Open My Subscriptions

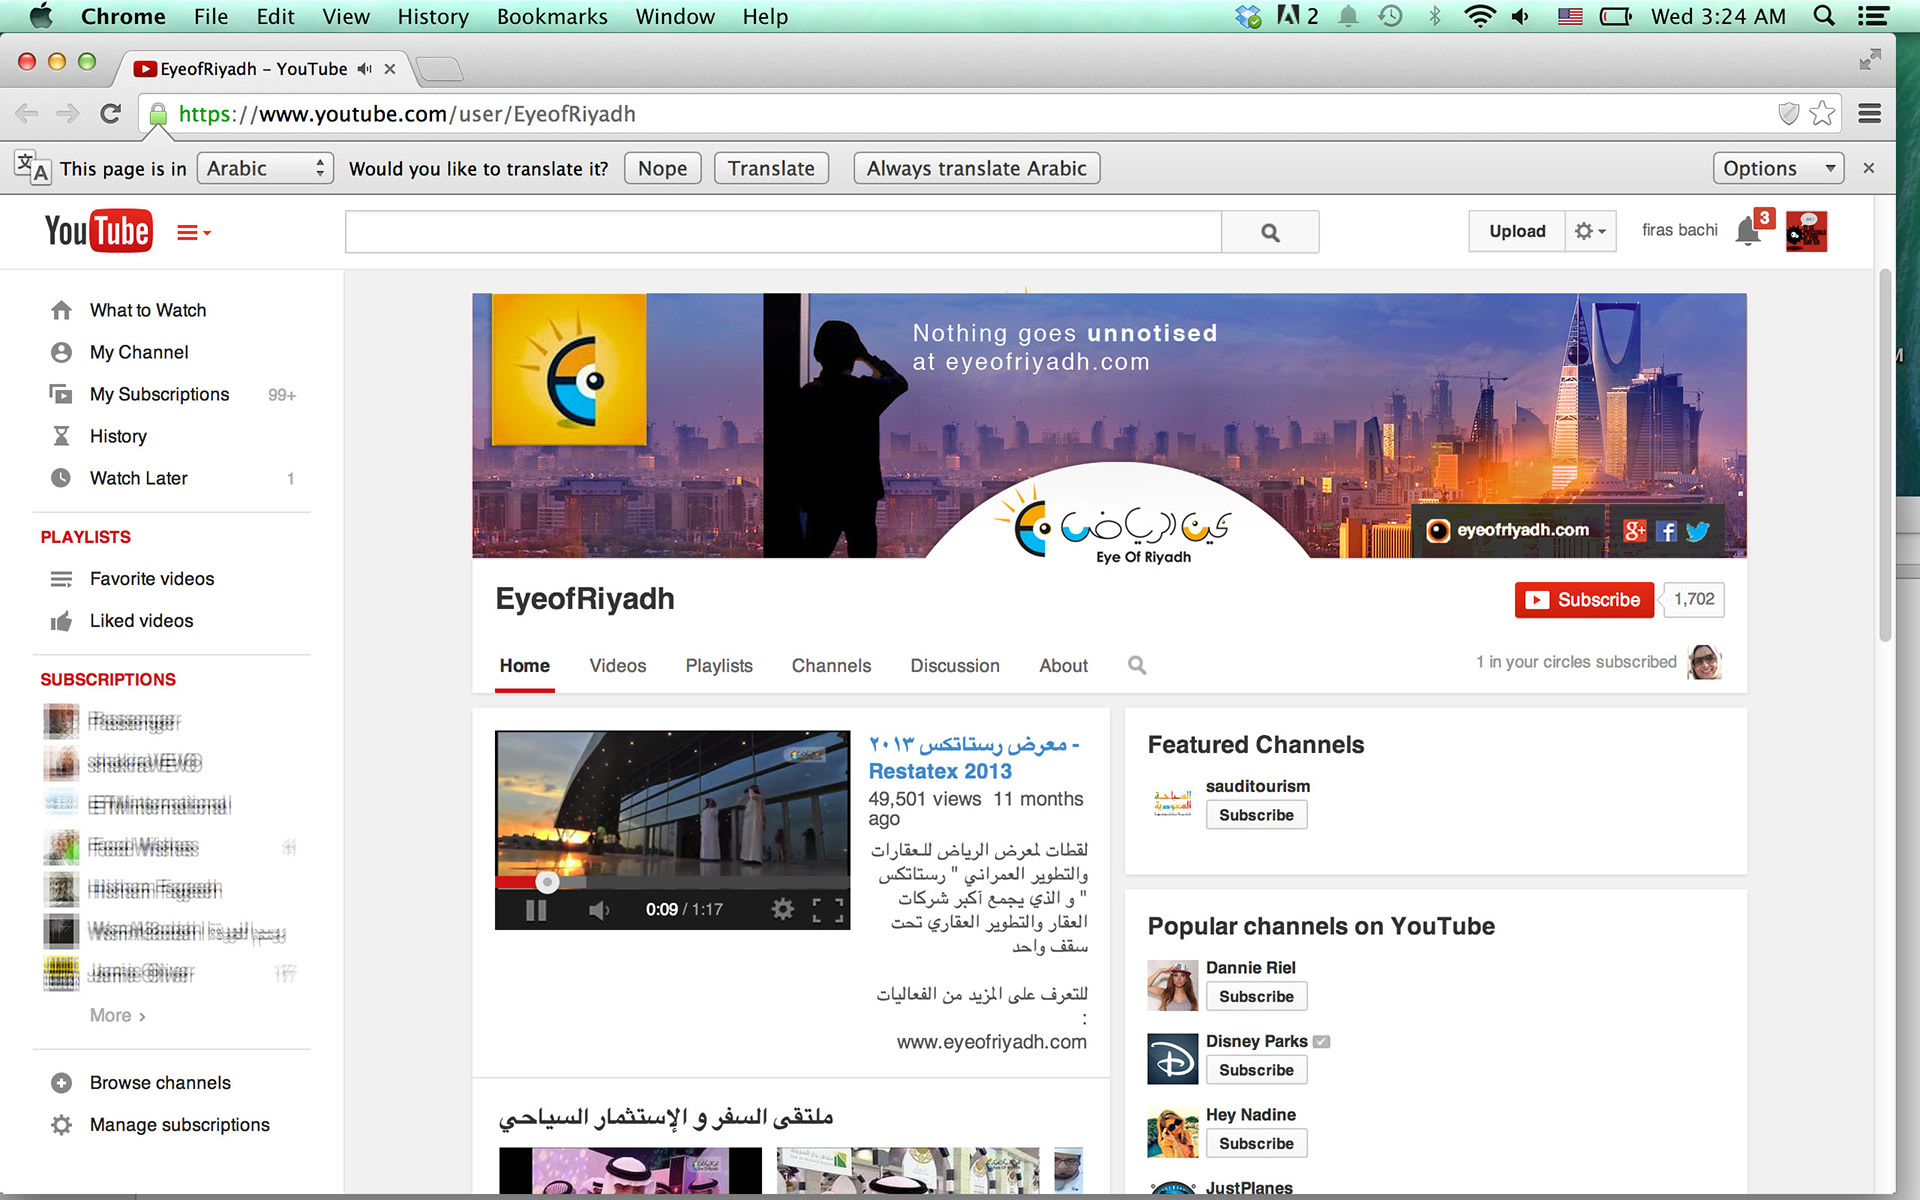[160, 394]
